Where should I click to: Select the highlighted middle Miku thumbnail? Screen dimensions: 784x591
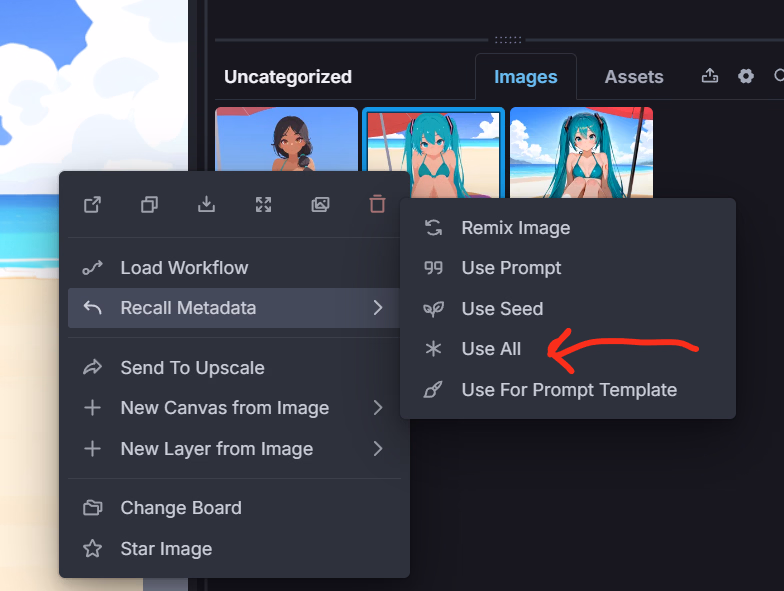[434, 152]
